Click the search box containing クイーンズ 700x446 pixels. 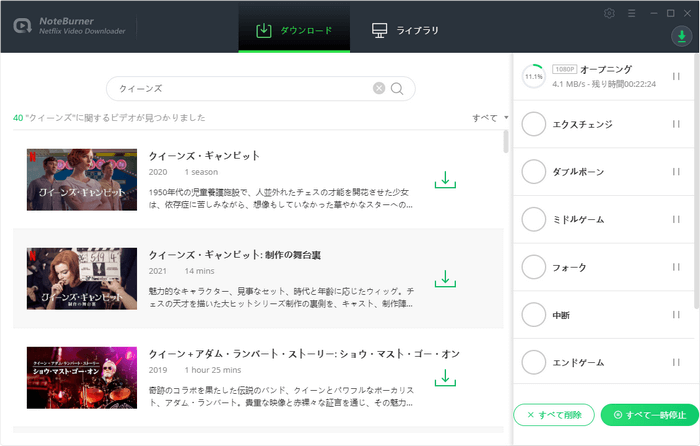pos(261,88)
